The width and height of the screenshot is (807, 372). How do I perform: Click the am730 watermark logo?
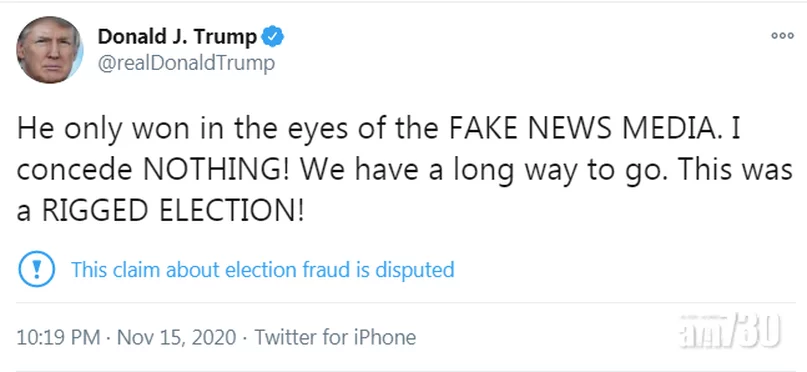pos(730,330)
